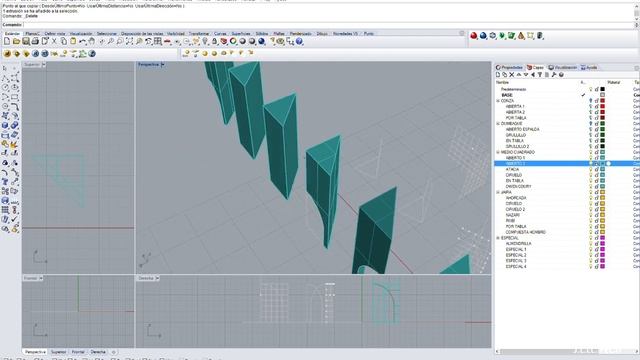Copy with the toolbar copy icon

coord(64,41)
